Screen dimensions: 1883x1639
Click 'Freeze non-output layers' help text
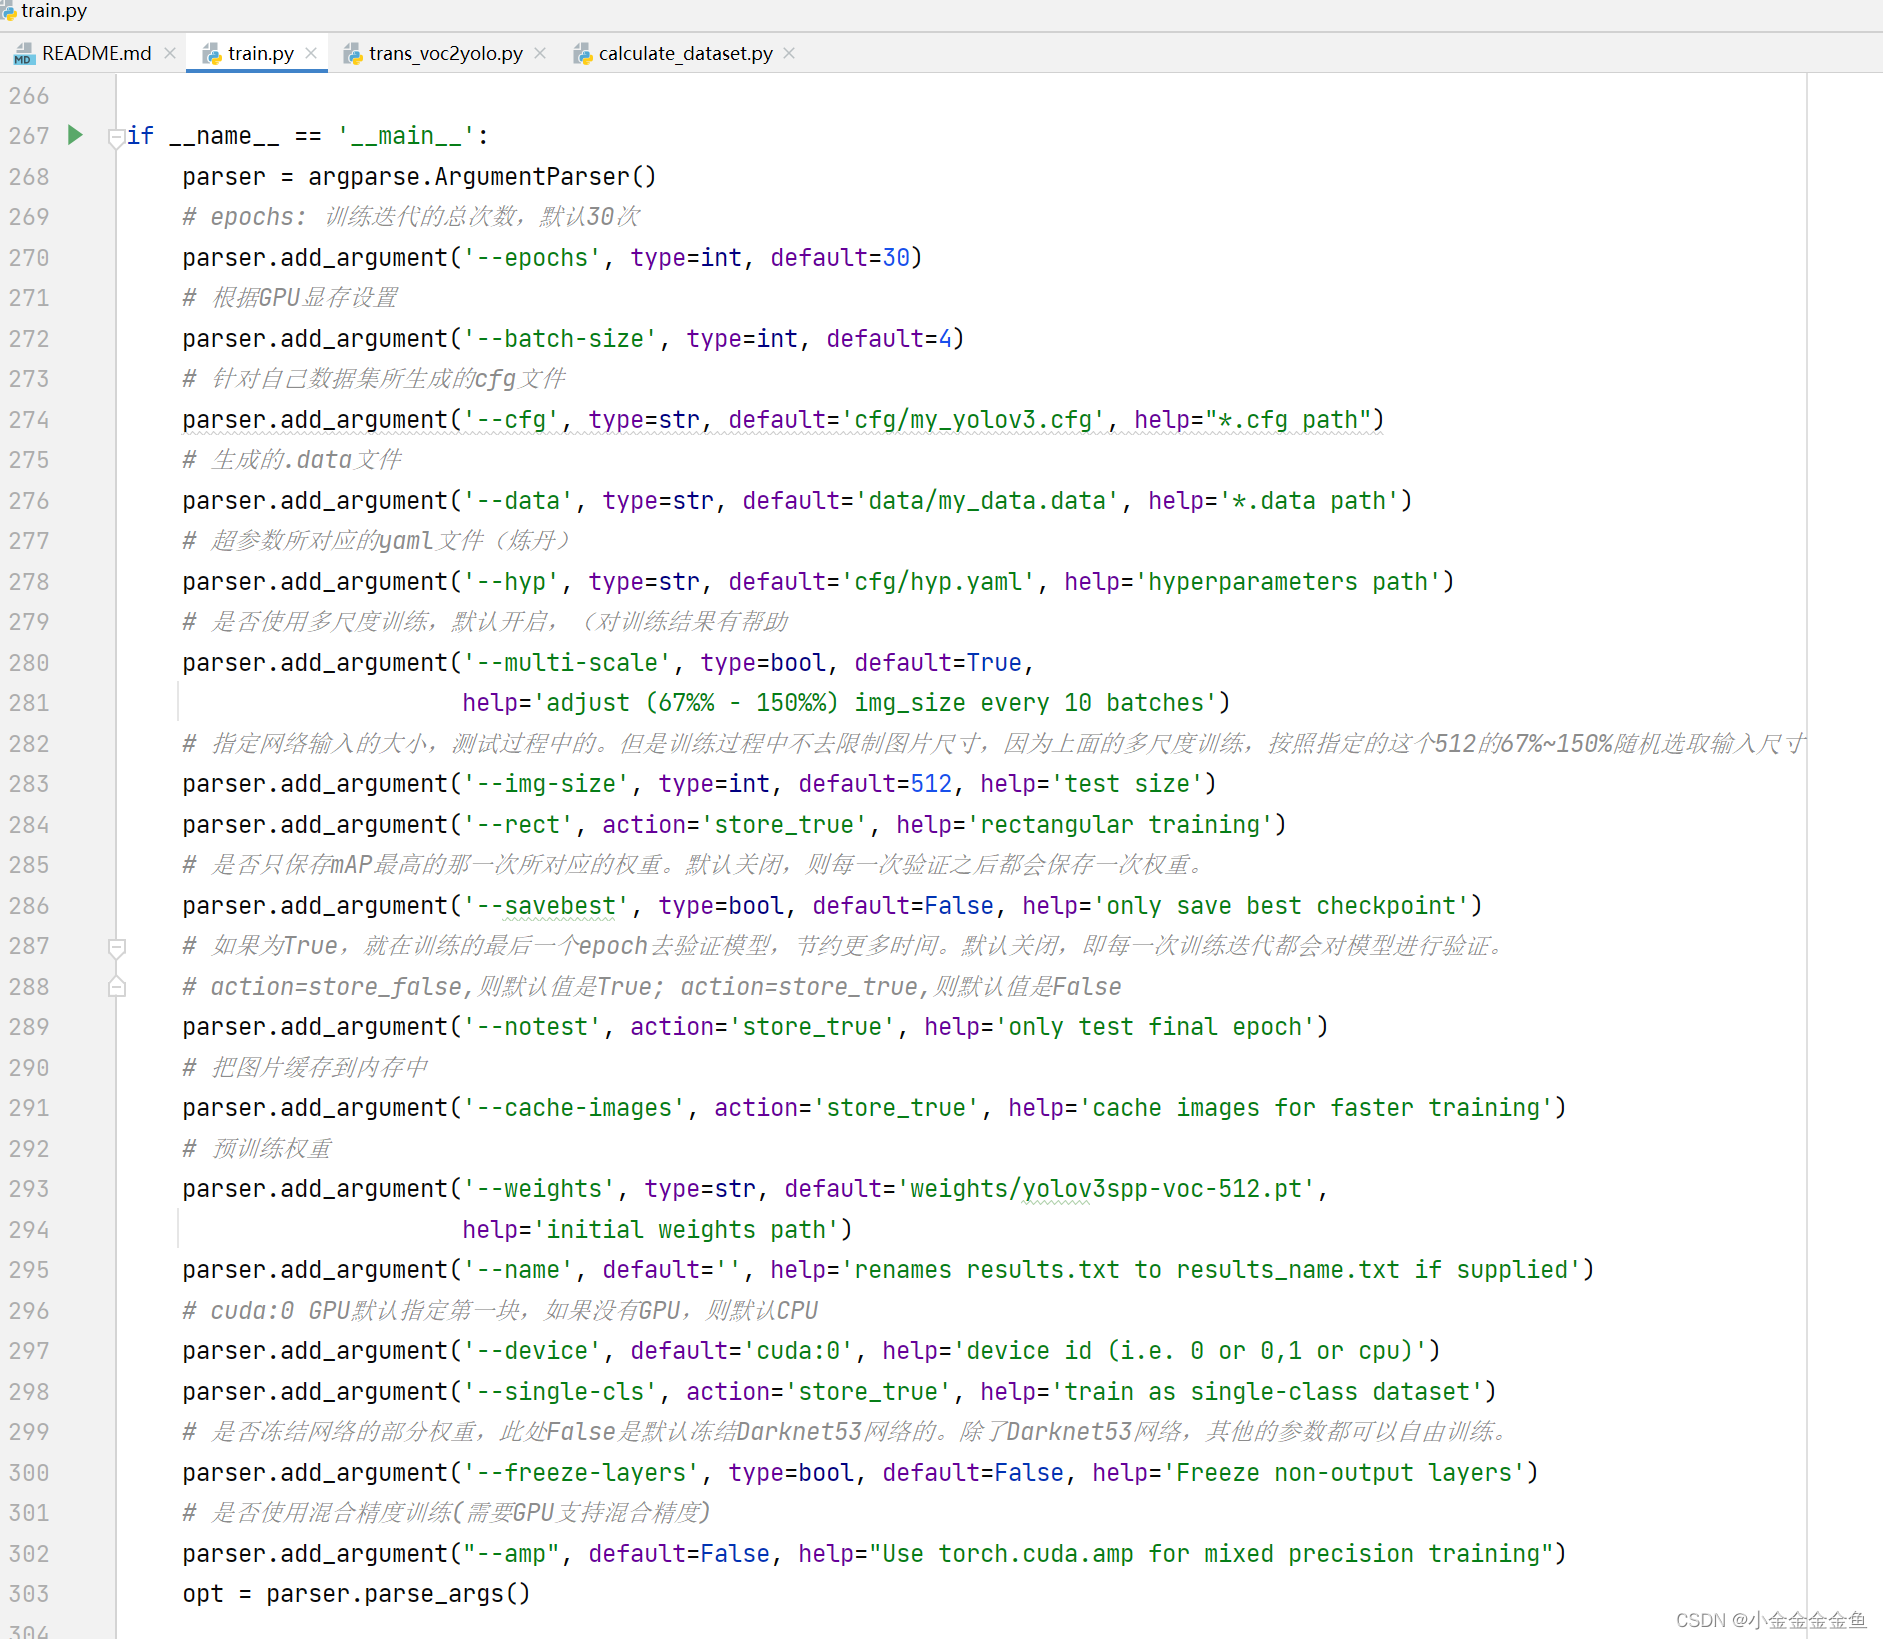coord(1344,1472)
